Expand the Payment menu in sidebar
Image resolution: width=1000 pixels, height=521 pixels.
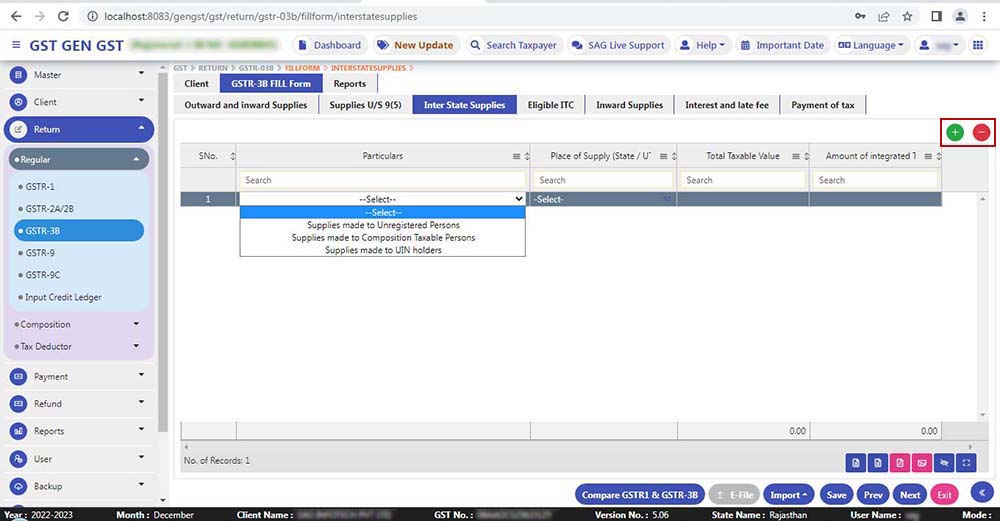pyautogui.click(x=80, y=377)
